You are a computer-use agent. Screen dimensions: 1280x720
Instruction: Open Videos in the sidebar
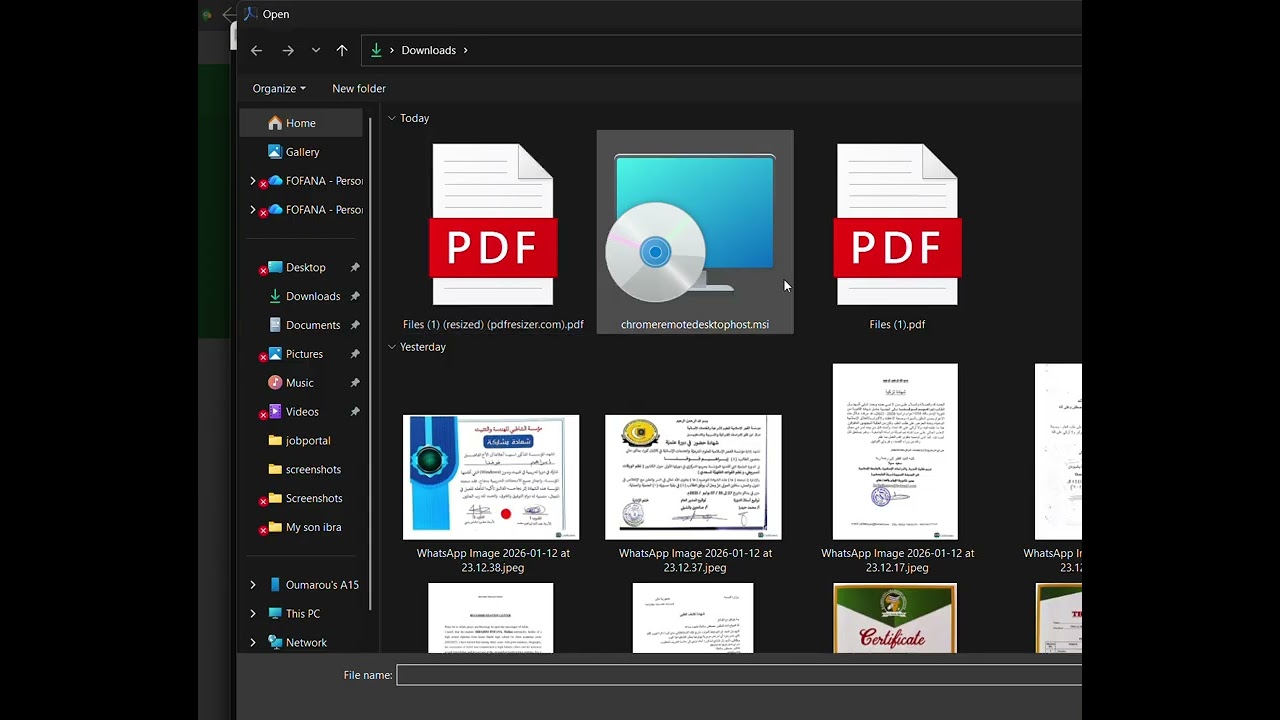[x=301, y=411]
